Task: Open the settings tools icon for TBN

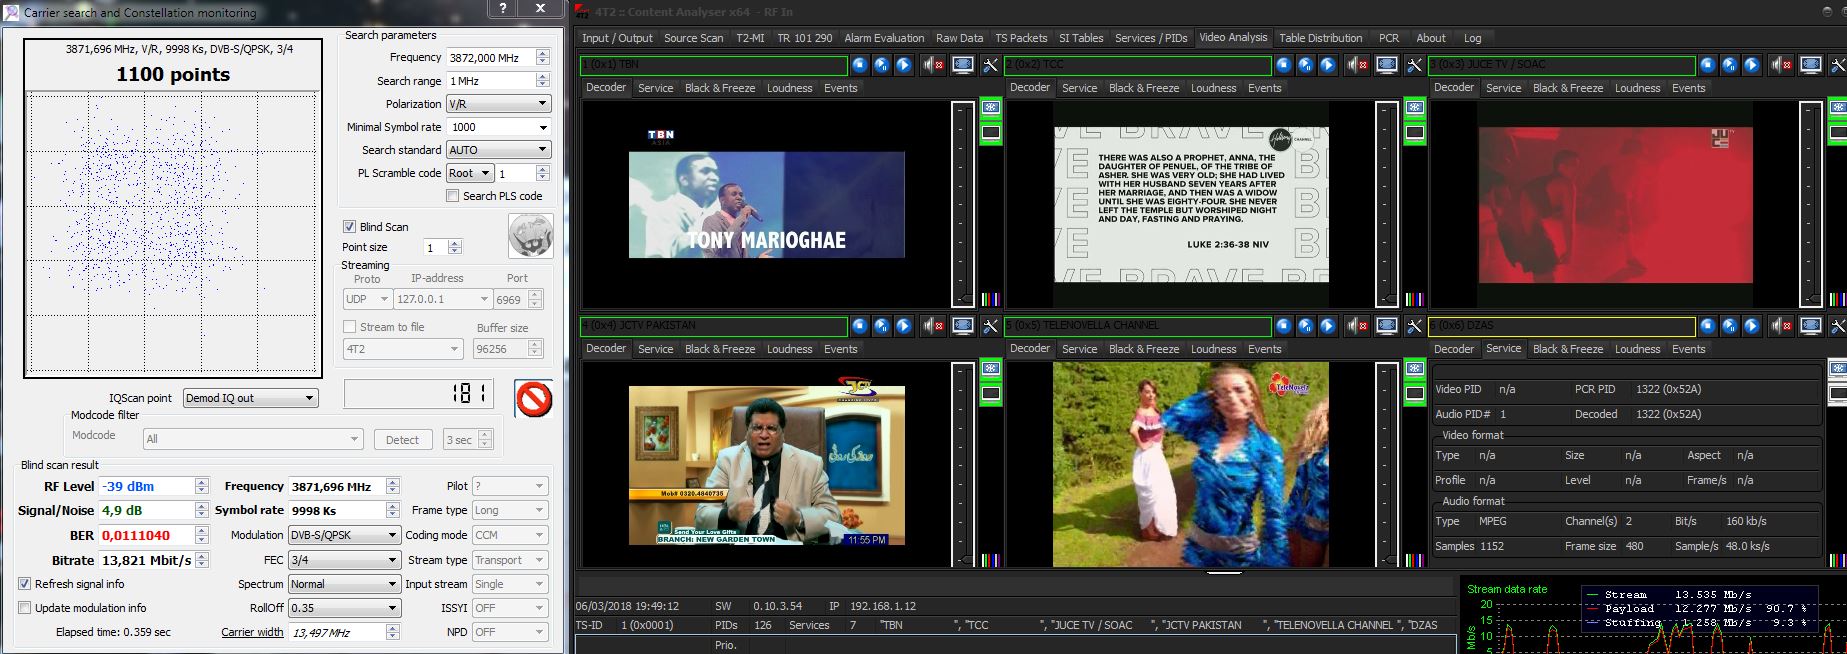Action: (x=991, y=65)
